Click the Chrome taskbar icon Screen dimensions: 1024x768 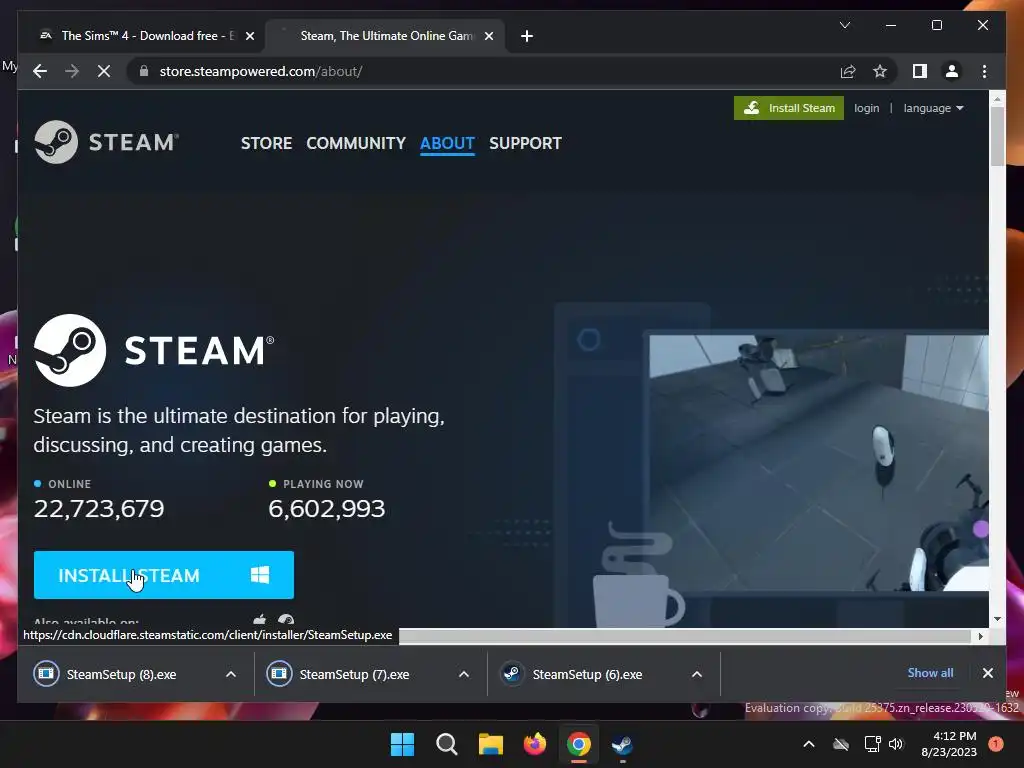click(579, 744)
